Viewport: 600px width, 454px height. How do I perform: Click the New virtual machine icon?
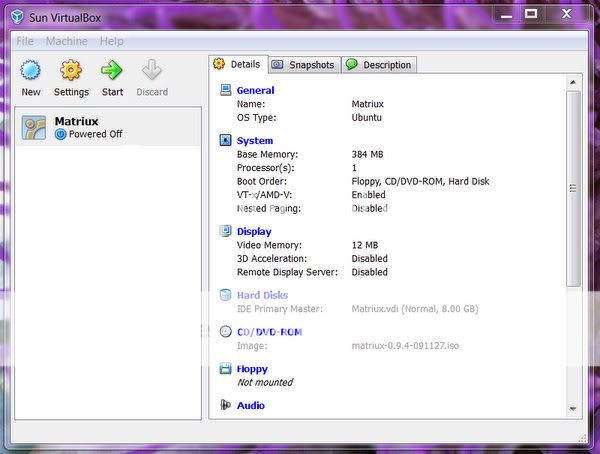coord(30,70)
